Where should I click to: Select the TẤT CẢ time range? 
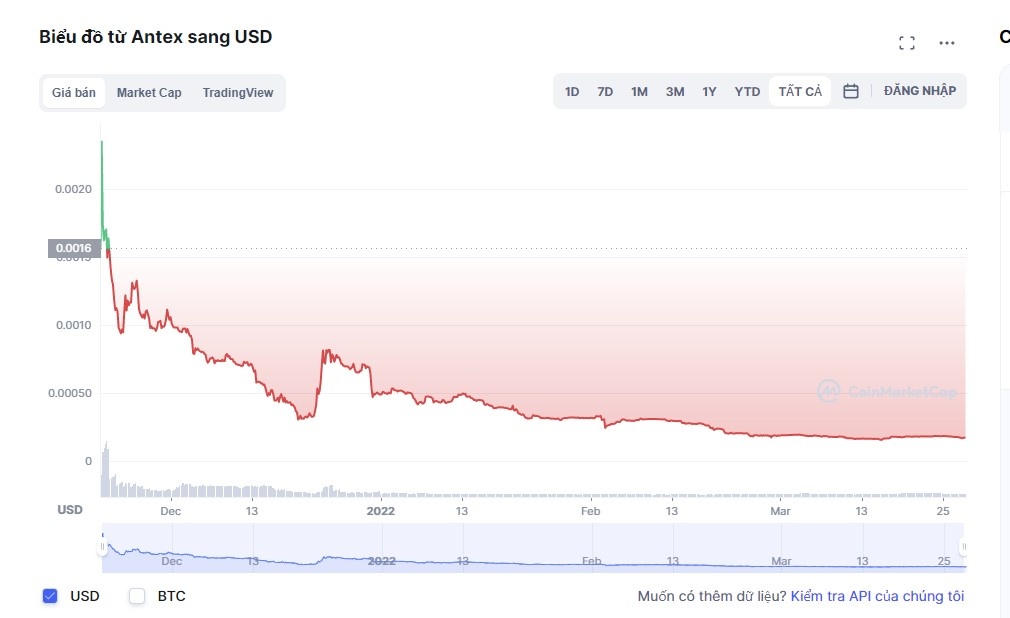pos(800,91)
